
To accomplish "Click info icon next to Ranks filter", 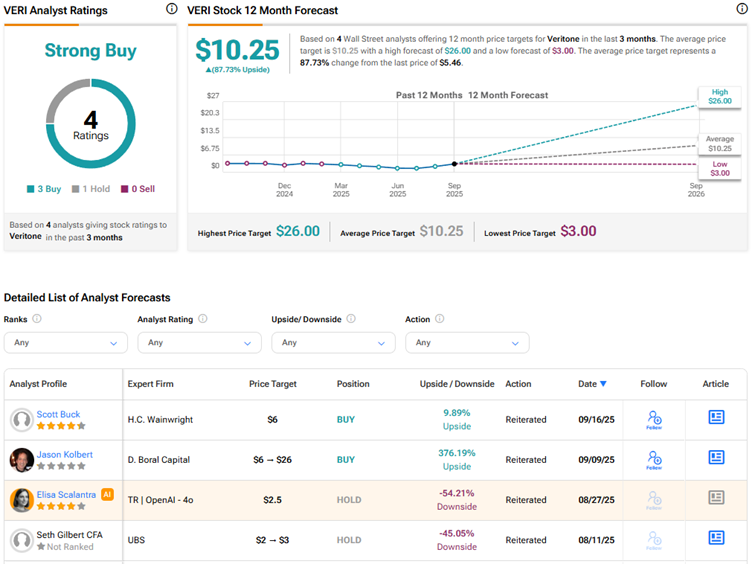I will click(37, 319).
